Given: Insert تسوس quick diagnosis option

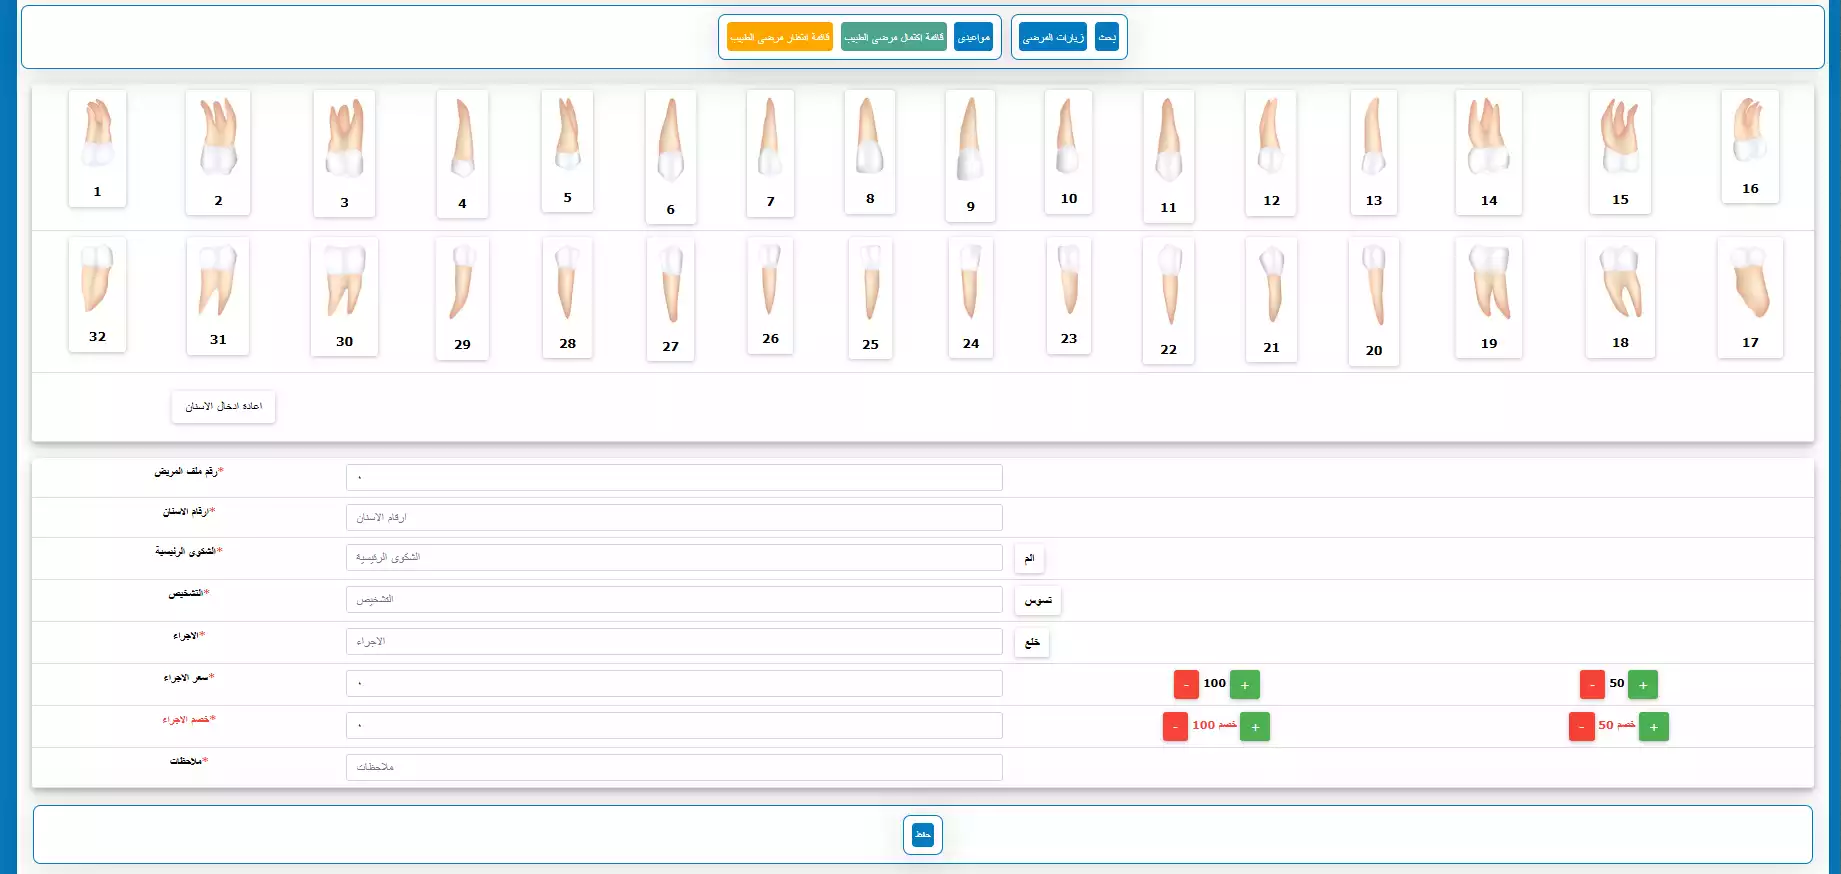Looking at the screenshot, I should pos(1038,600).
